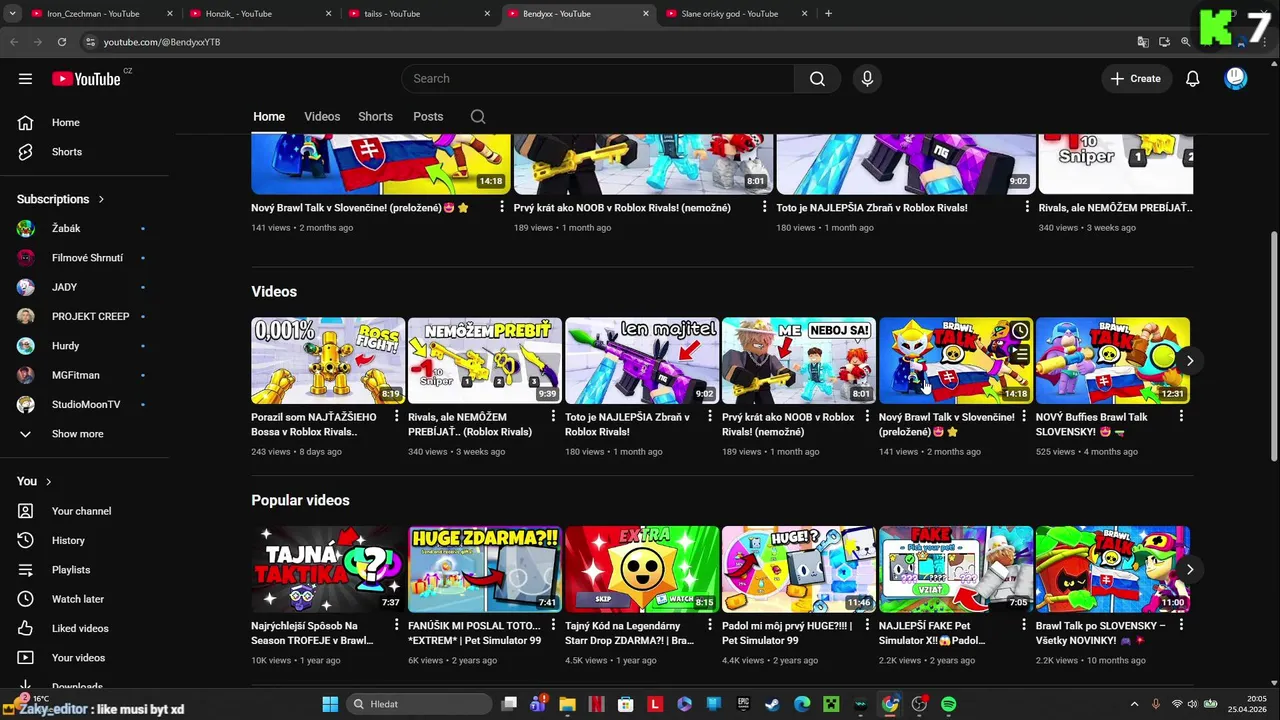The height and width of the screenshot is (720, 1280).
Task: Search within the Bendyxx channel
Action: coord(478,117)
